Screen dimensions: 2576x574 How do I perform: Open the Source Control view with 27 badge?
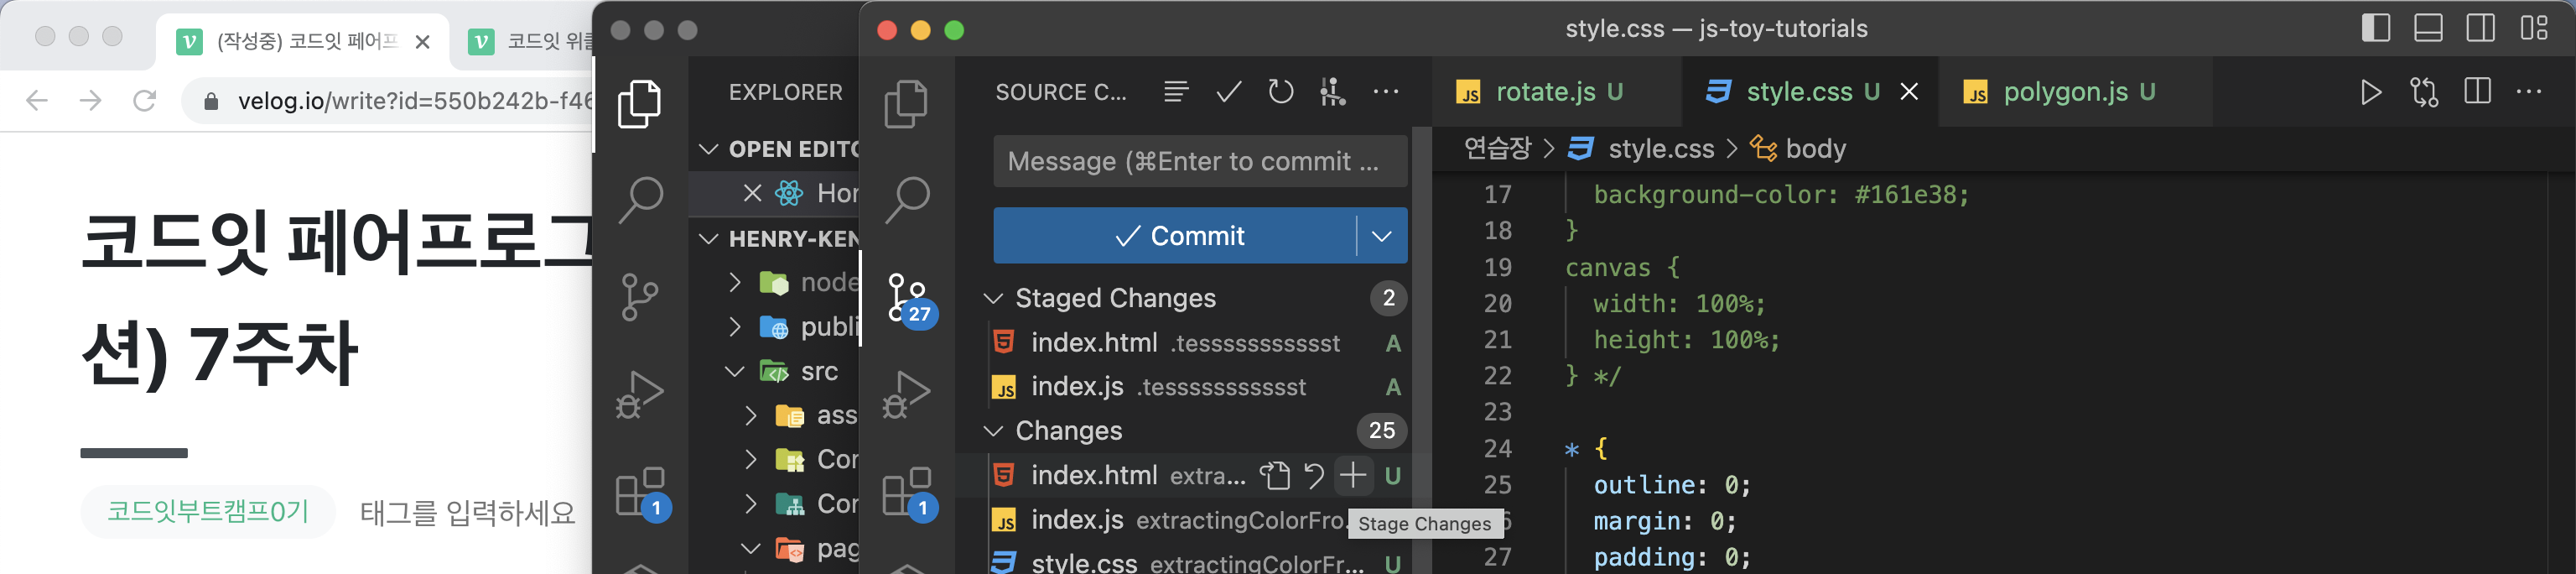(908, 299)
